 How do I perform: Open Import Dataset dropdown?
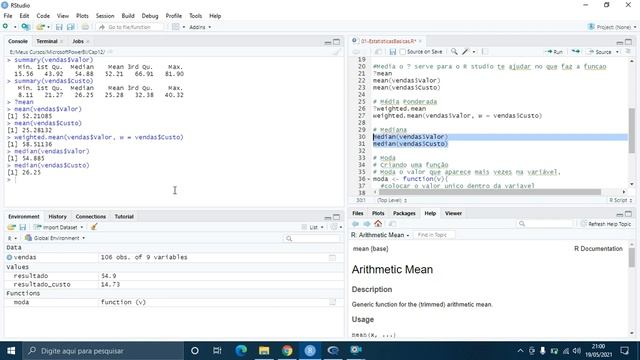coord(58,227)
